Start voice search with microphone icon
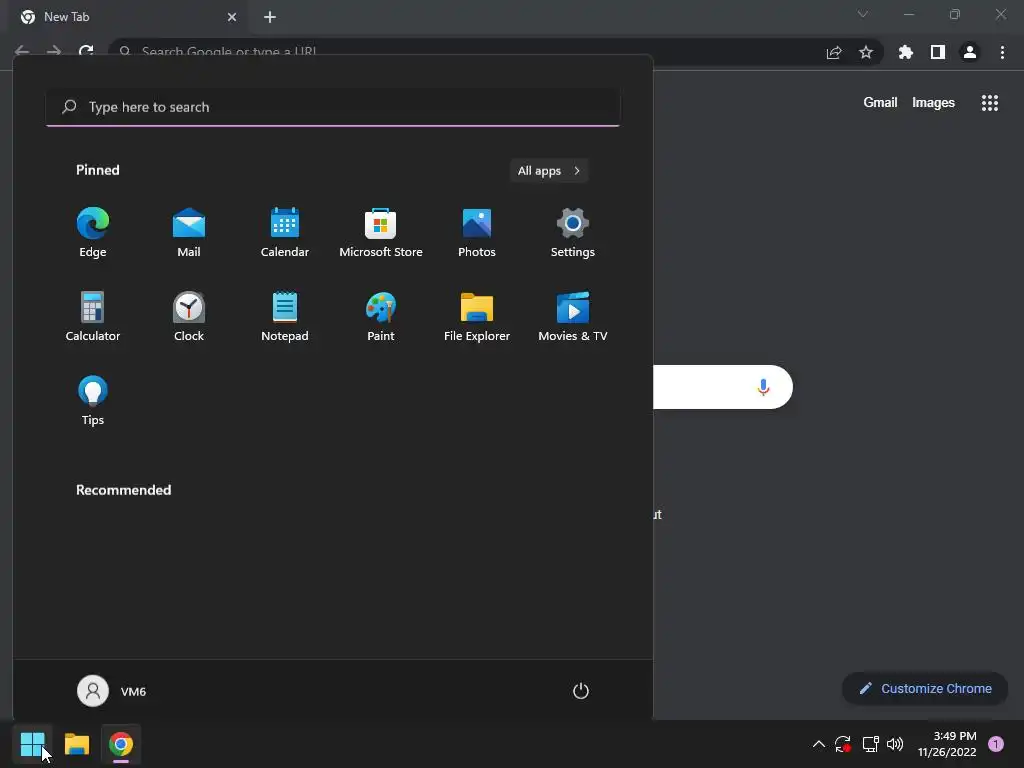This screenshot has width=1024, height=768. (x=763, y=387)
